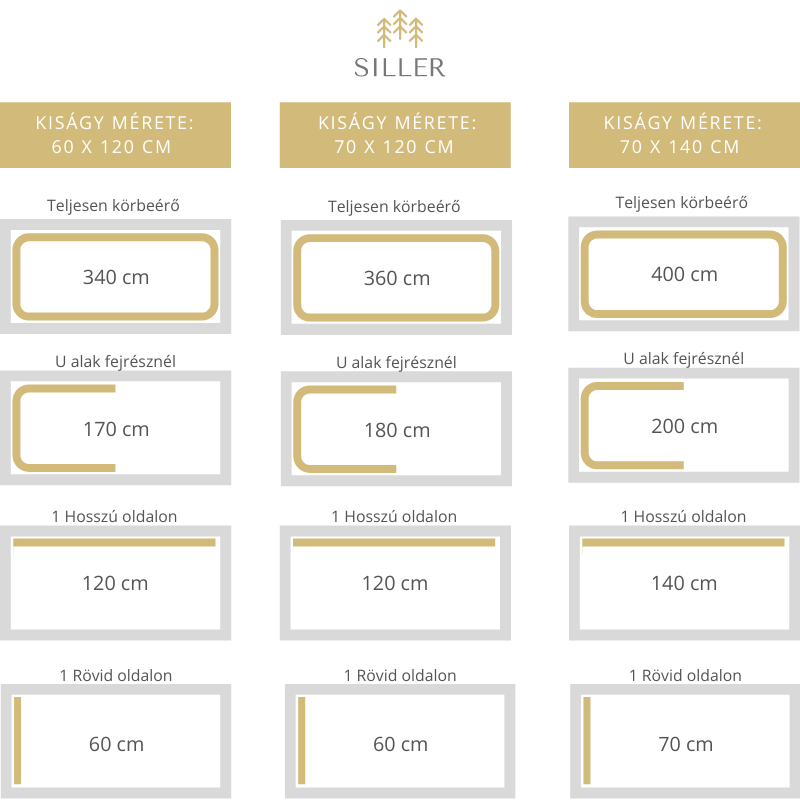Screen dimensions: 800x811
Task: Click the '1 Hosszú oldalon' label in the third column
Action: (683, 516)
